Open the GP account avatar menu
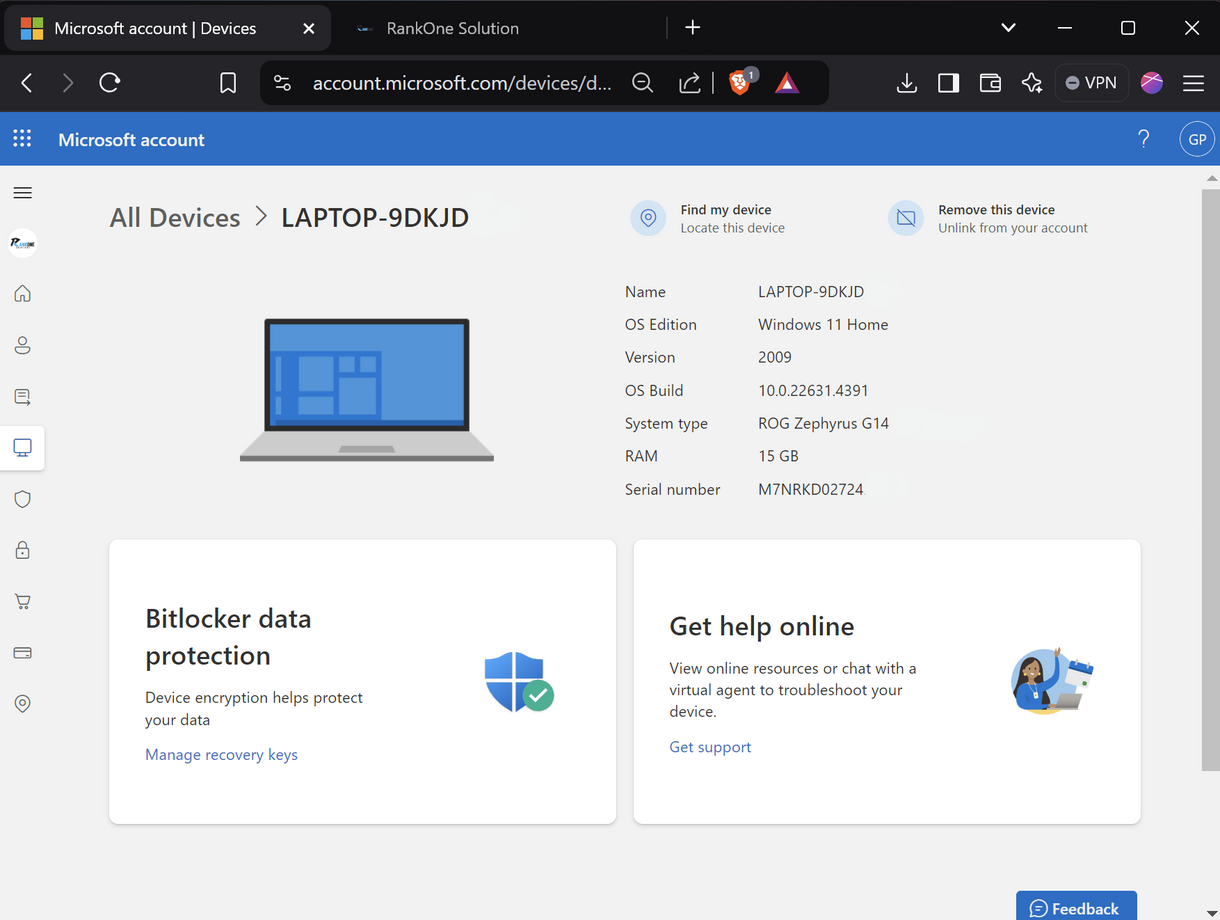 (x=1197, y=139)
